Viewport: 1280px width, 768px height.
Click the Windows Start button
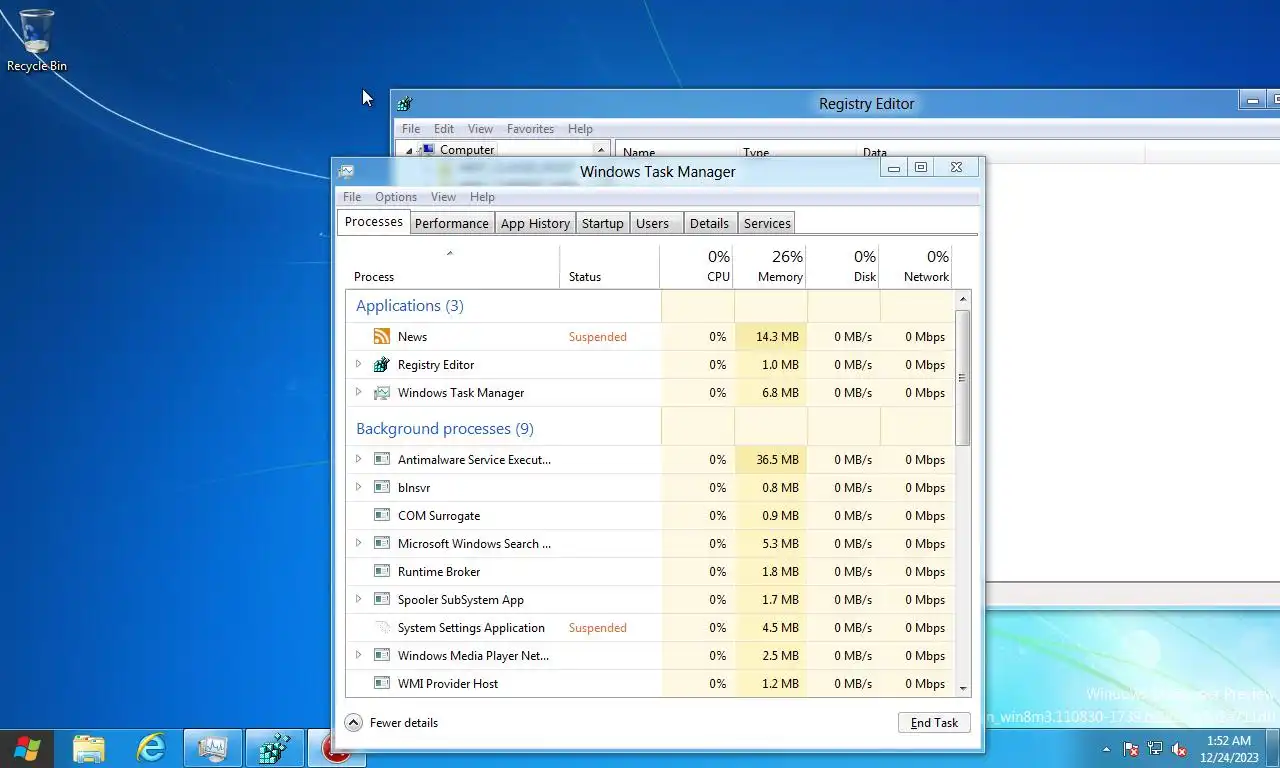(27, 749)
